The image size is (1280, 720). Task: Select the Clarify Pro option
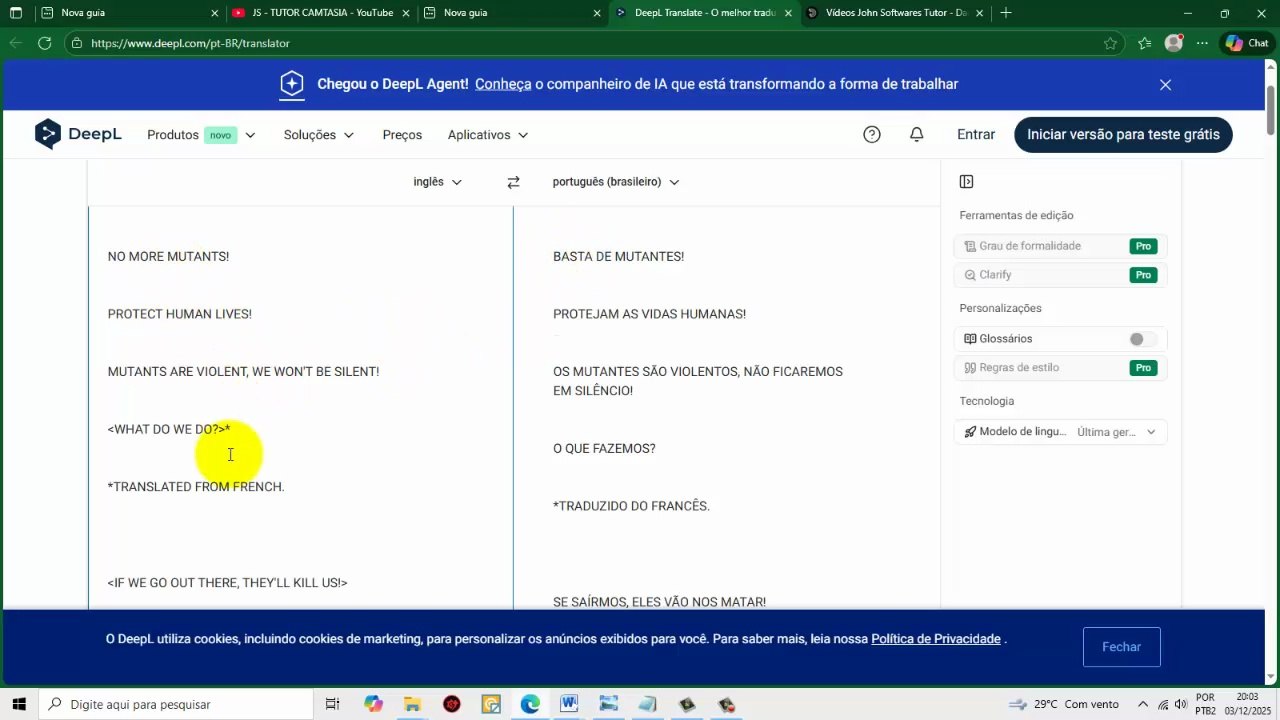(x=1060, y=275)
